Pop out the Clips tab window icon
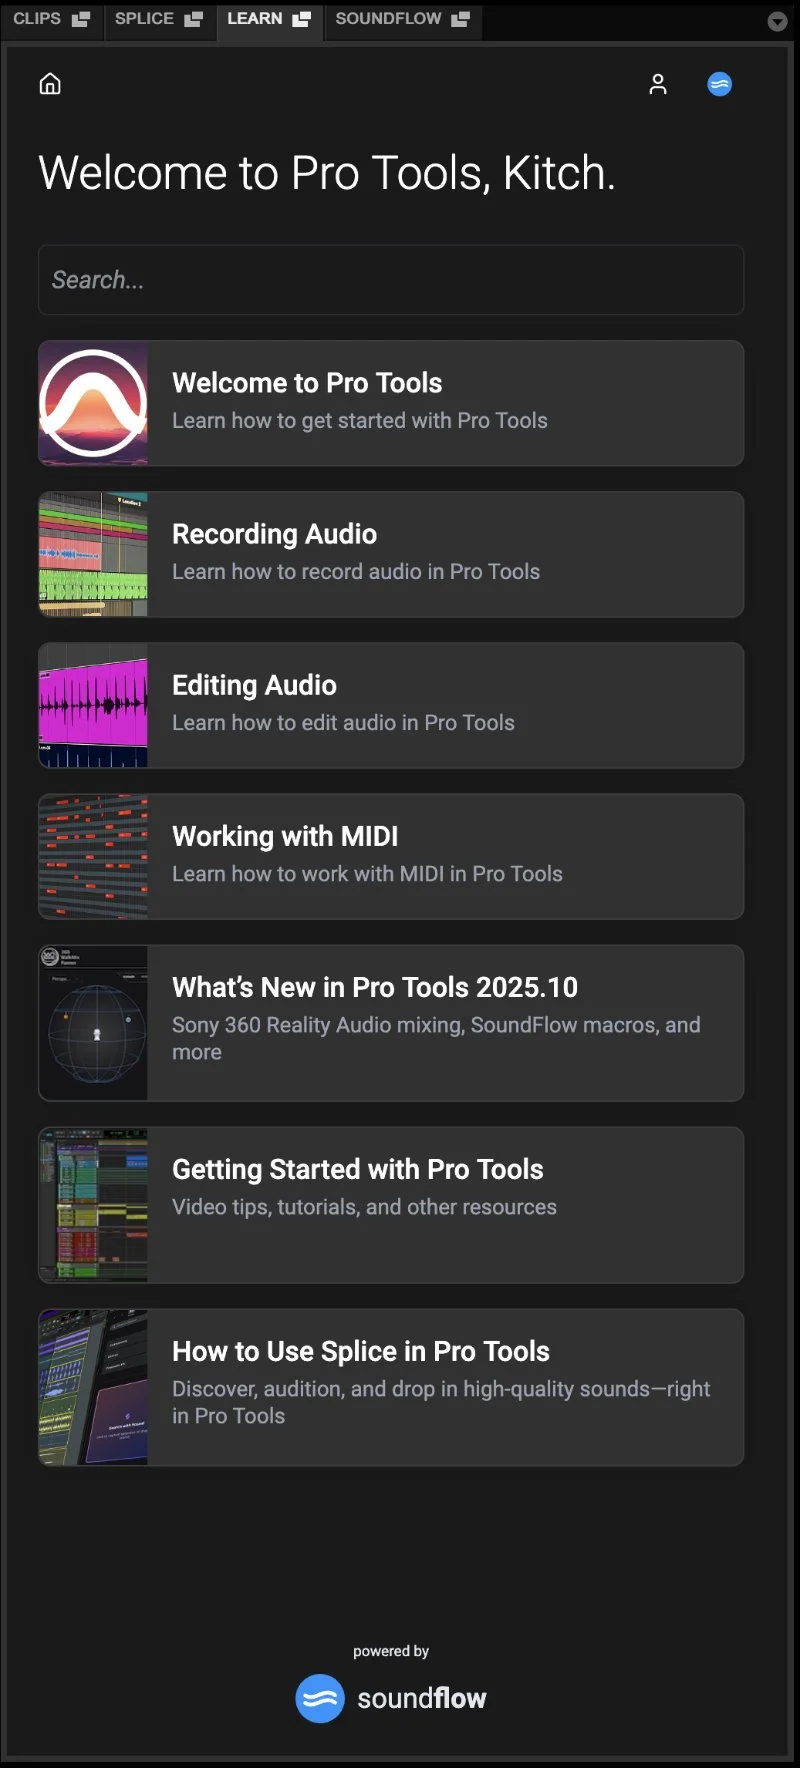The image size is (800, 1768). (81, 19)
